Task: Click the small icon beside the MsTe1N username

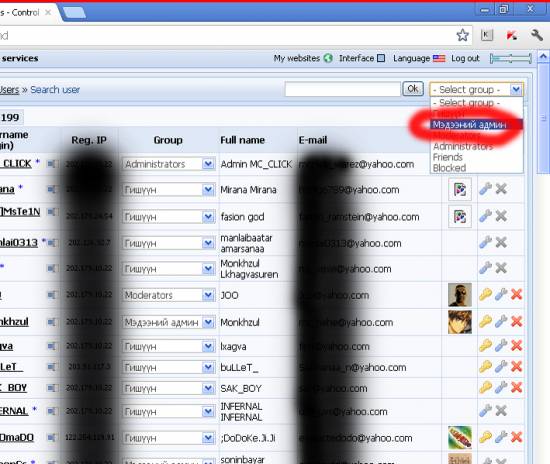Action: pos(52,212)
